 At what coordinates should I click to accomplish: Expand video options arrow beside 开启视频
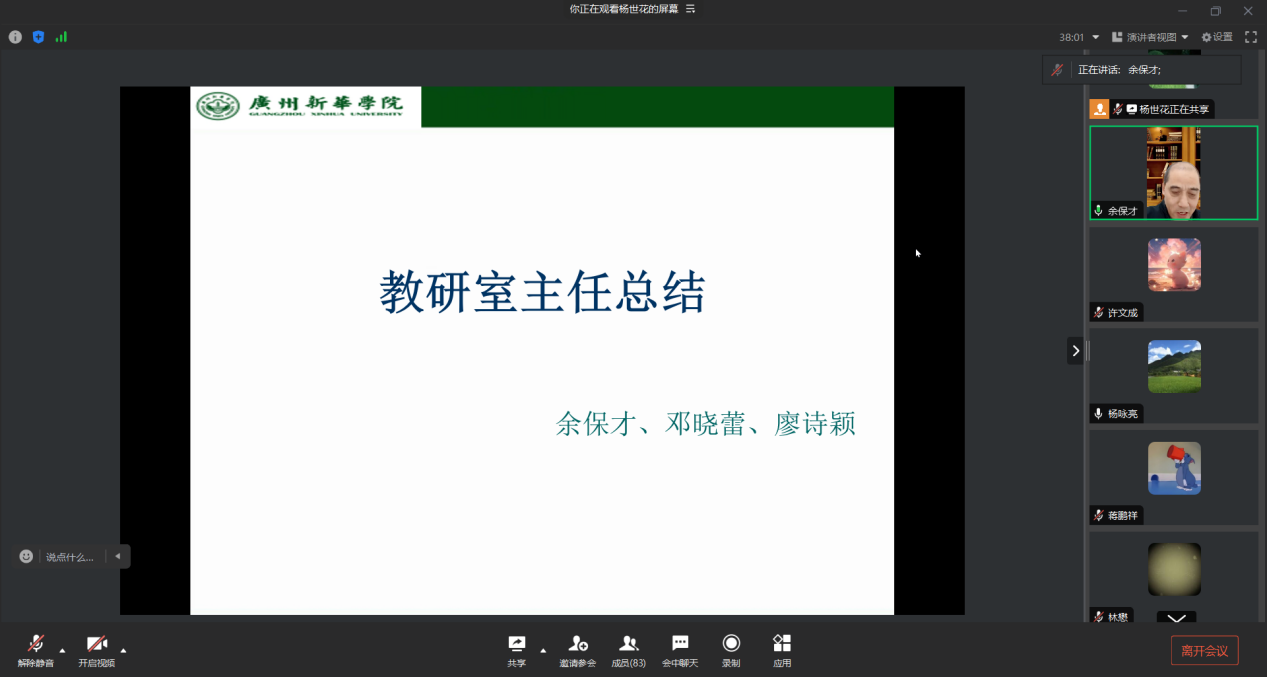[x=123, y=650]
